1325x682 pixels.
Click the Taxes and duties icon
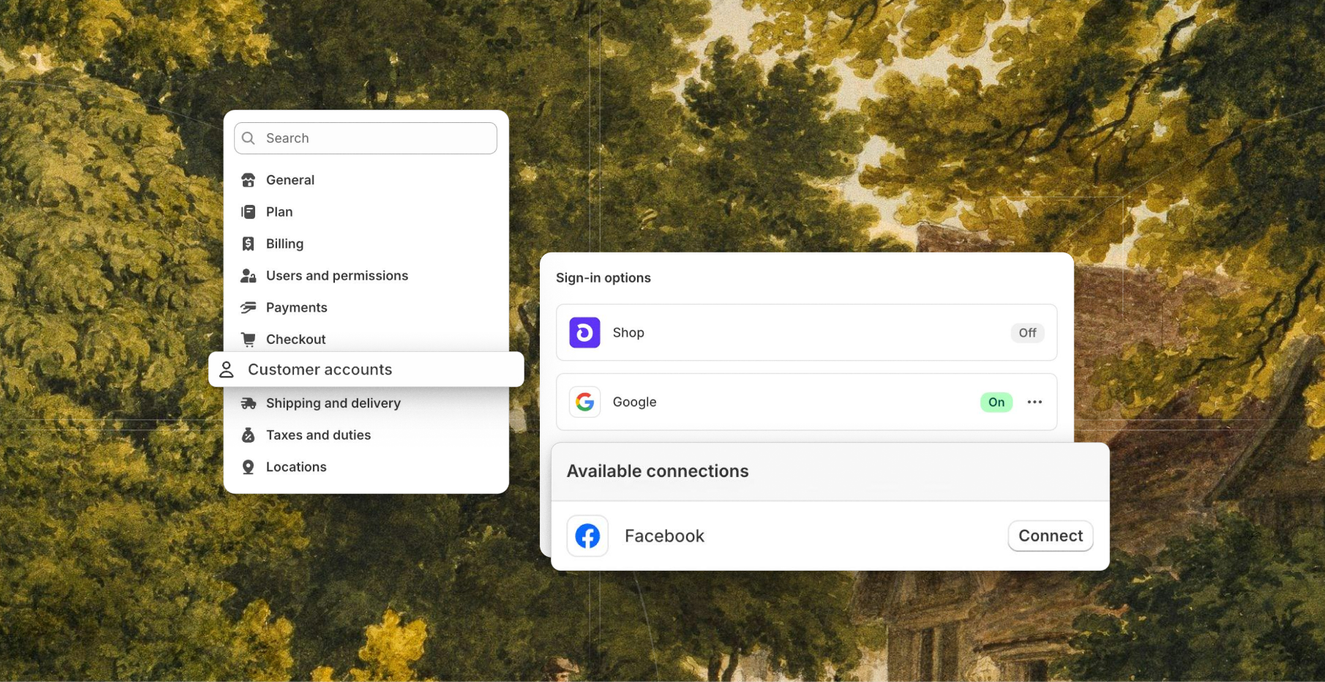click(x=248, y=435)
